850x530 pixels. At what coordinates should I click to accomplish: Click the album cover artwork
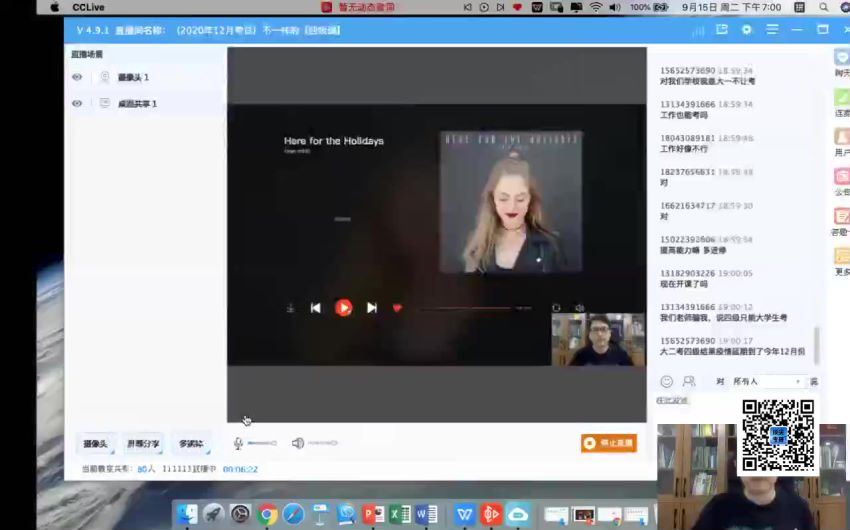[x=511, y=201]
